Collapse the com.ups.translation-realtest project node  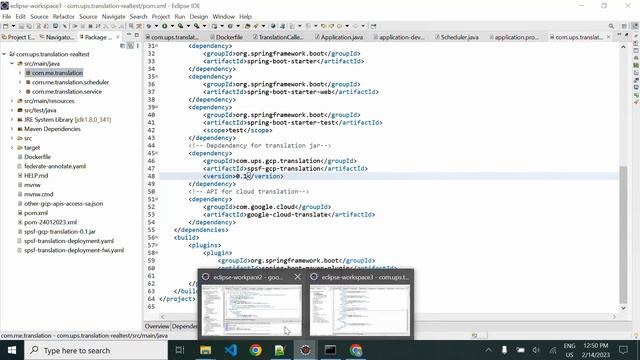pyautogui.click(x=4, y=54)
